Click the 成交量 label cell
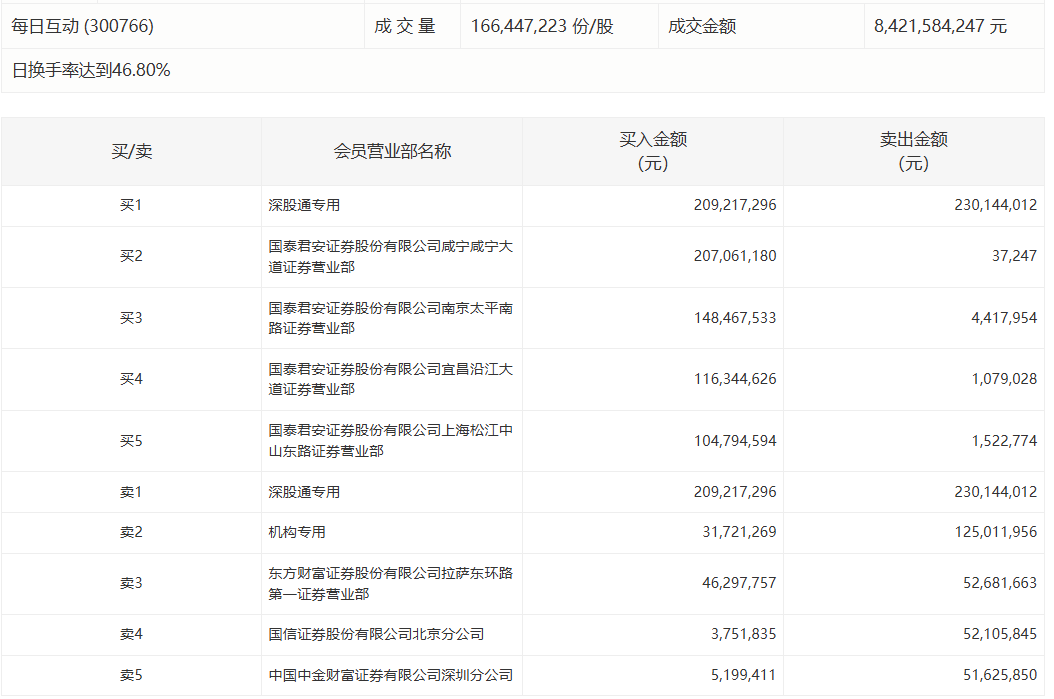This screenshot has width=1054, height=699. (x=405, y=26)
